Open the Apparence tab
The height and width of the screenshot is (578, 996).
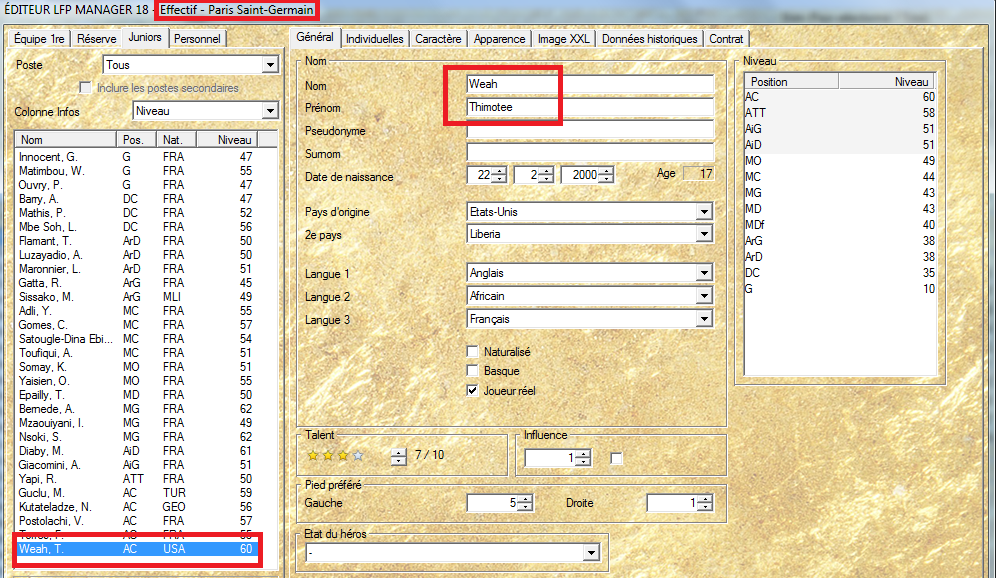pos(499,39)
